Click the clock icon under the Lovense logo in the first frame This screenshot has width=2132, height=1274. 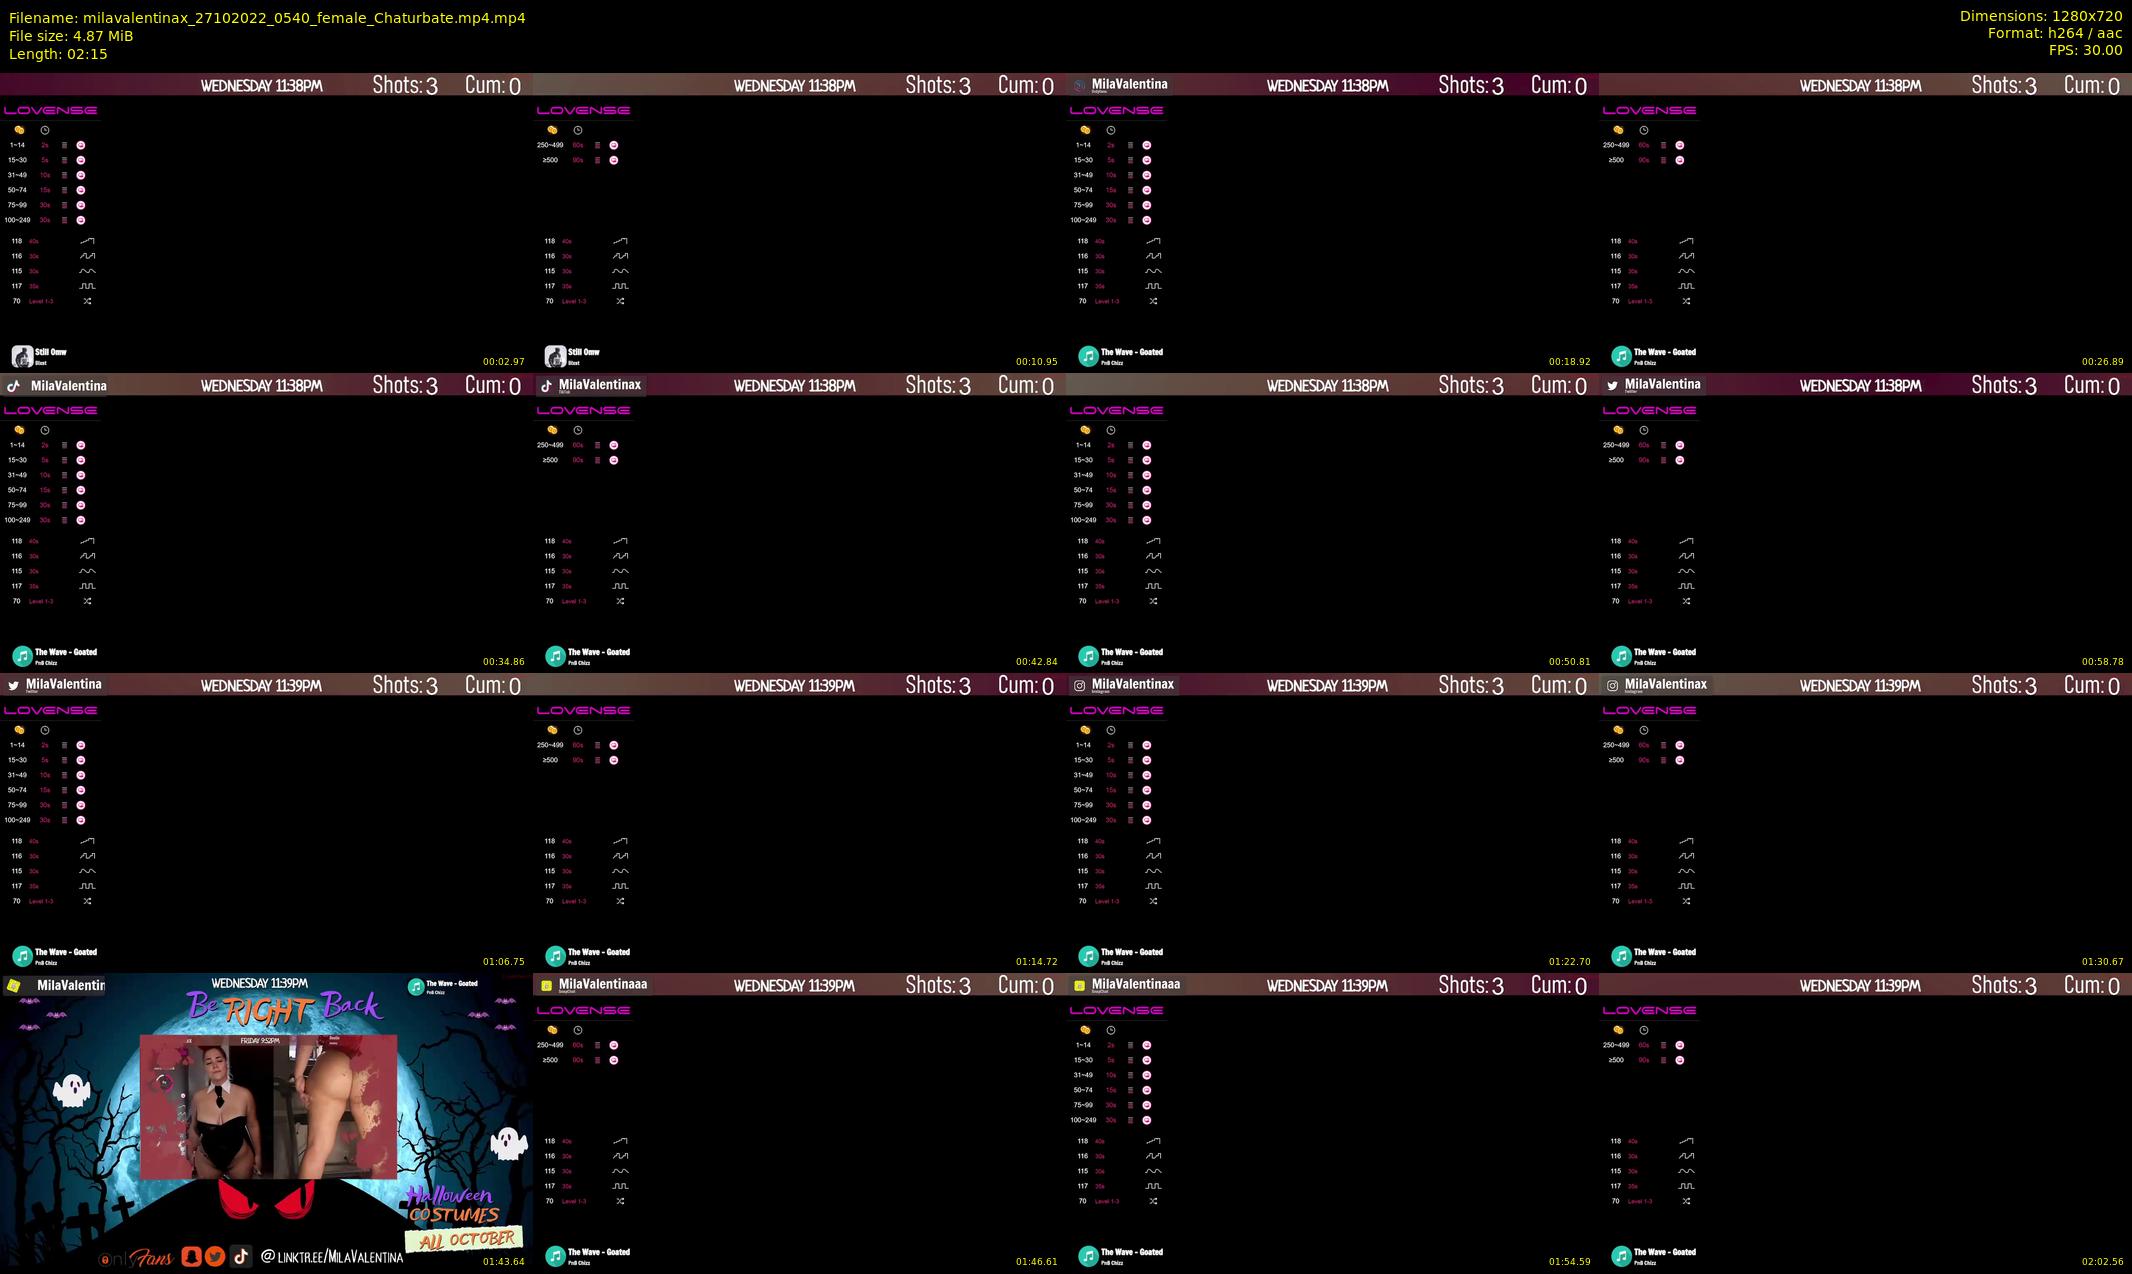(45, 130)
